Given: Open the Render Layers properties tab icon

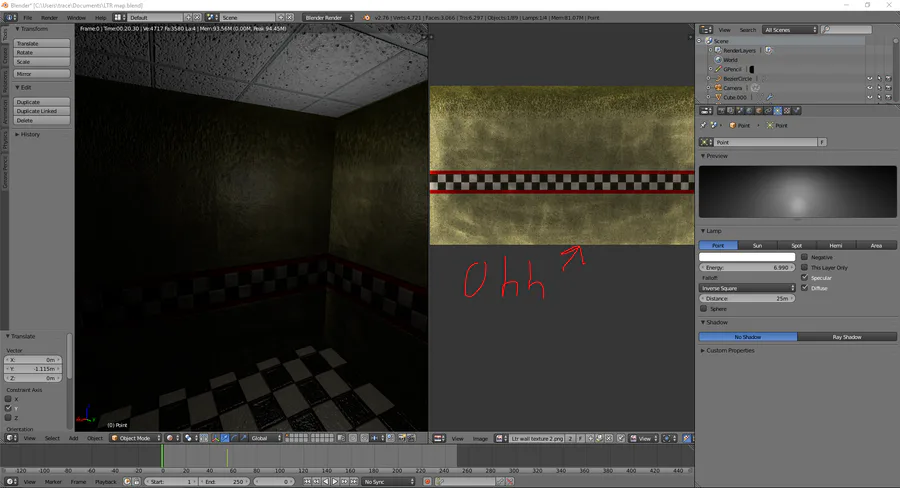Looking at the screenshot, I should click(730, 111).
